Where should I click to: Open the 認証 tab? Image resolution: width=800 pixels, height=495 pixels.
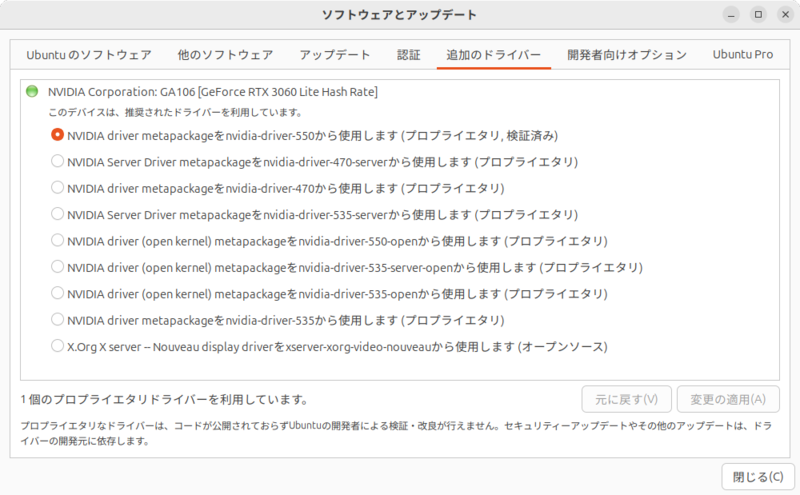click(408, 55)
